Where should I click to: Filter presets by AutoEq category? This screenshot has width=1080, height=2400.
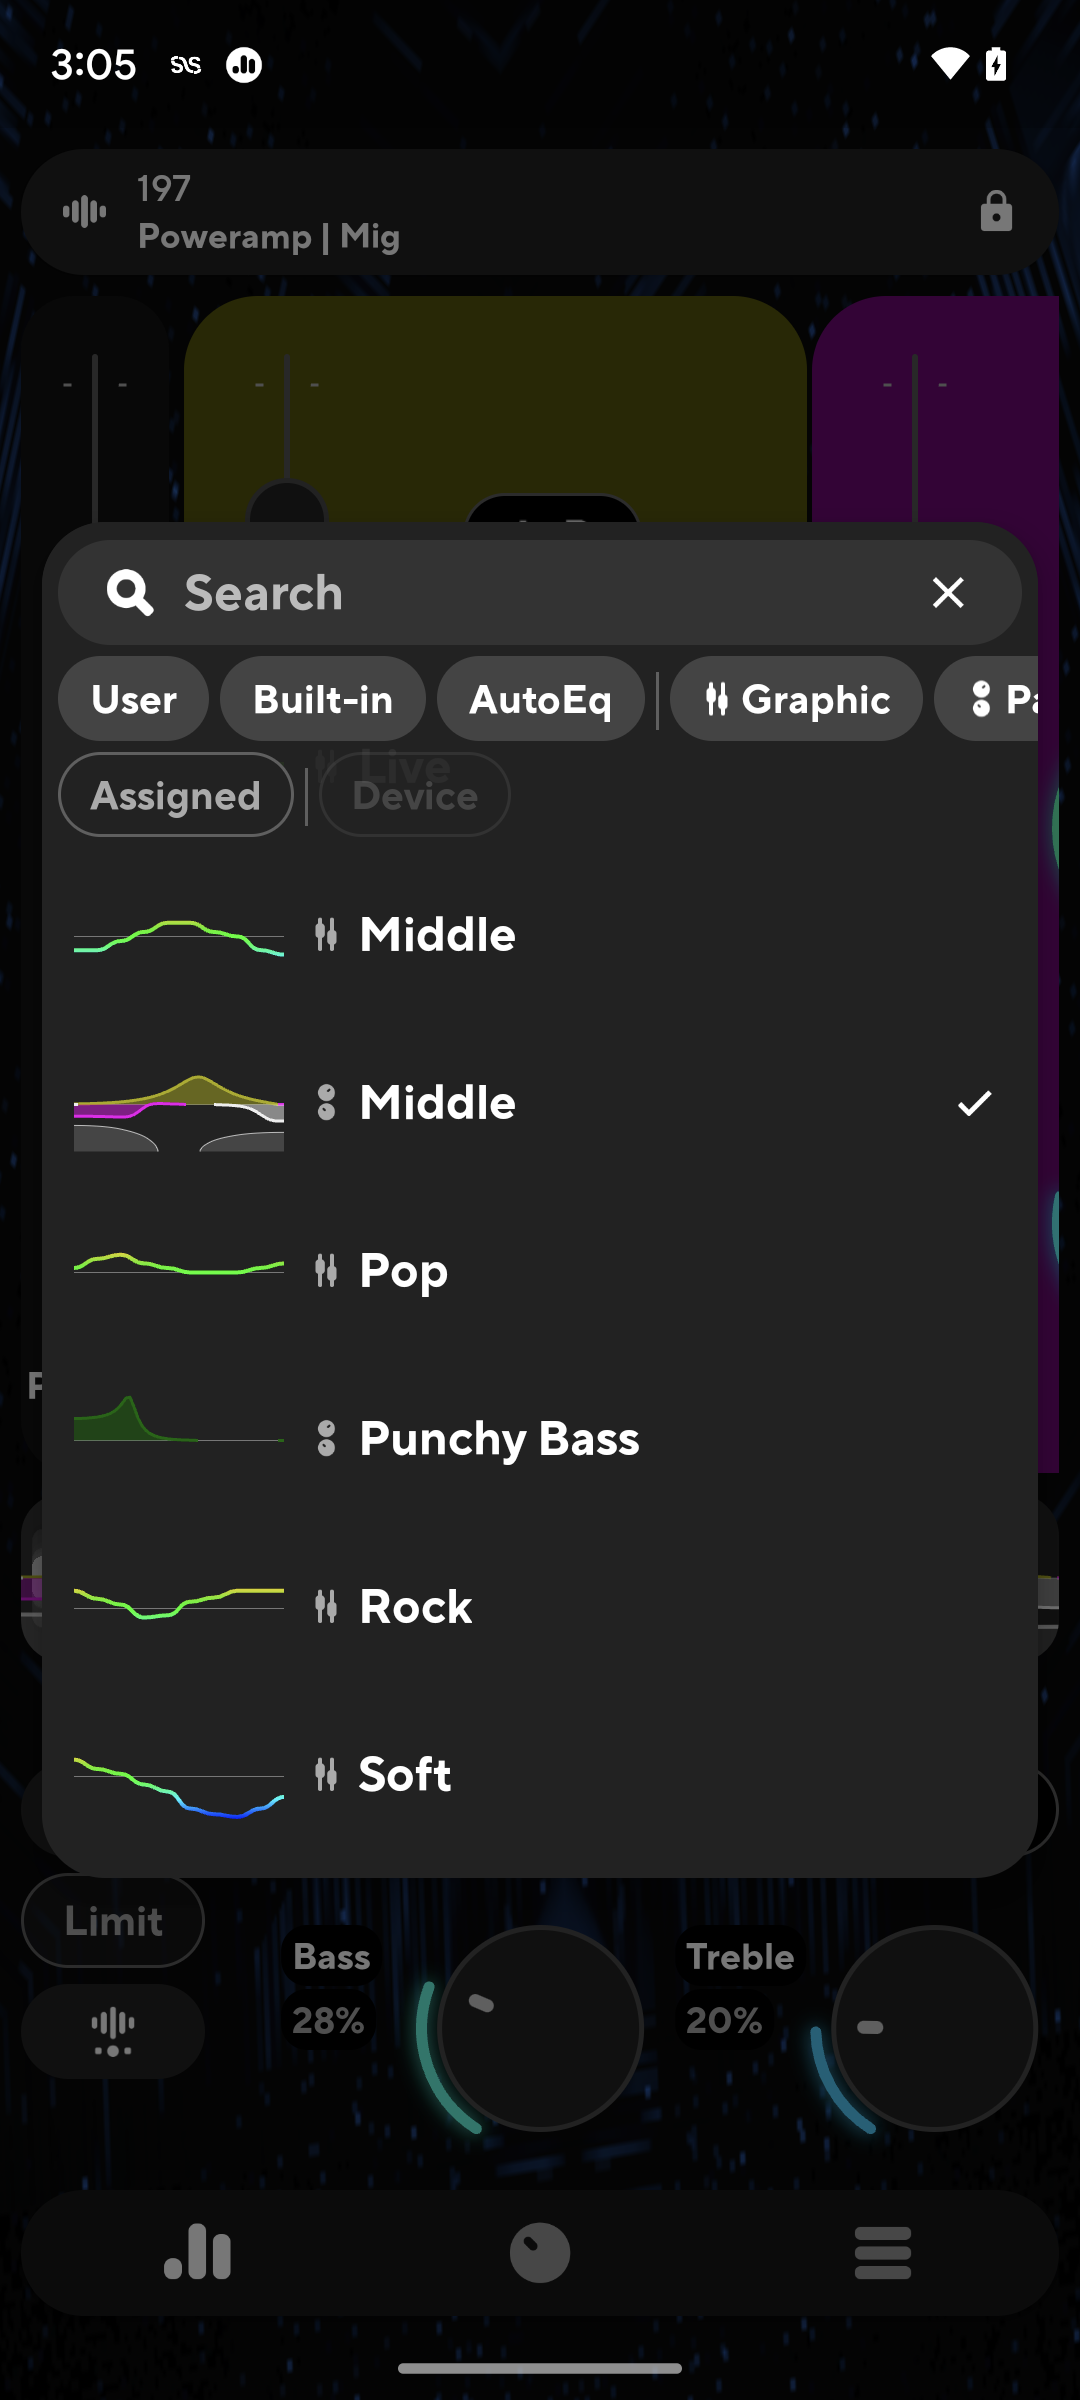pyautogui.click(x=540, y=699)
